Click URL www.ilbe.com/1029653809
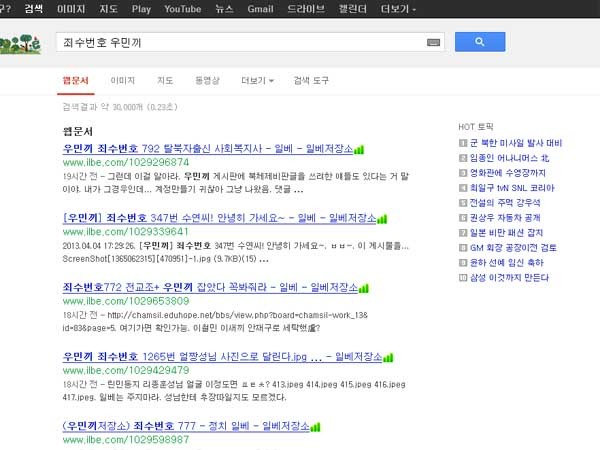 (x=126, y=301)
